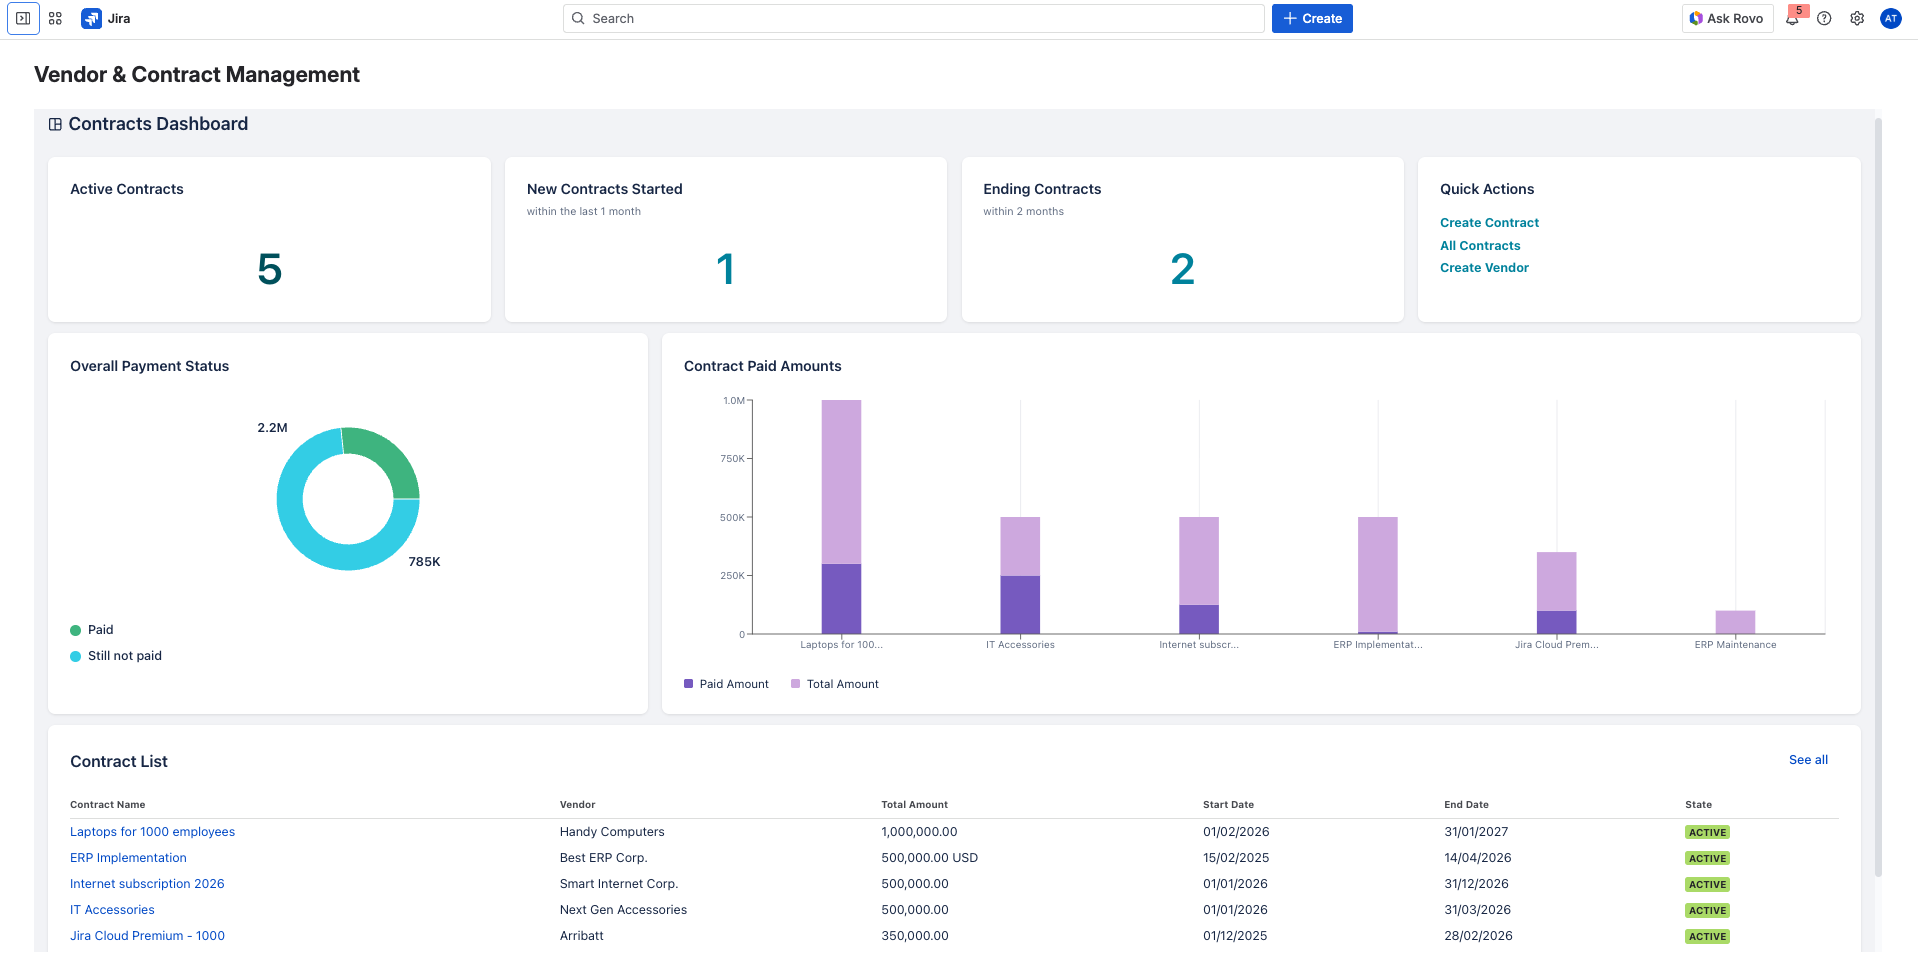Screen dimensions: 1918x953
Task: Toggle the Still not paid legend entry
Action: pyautogui.click(x=116, y=656)
